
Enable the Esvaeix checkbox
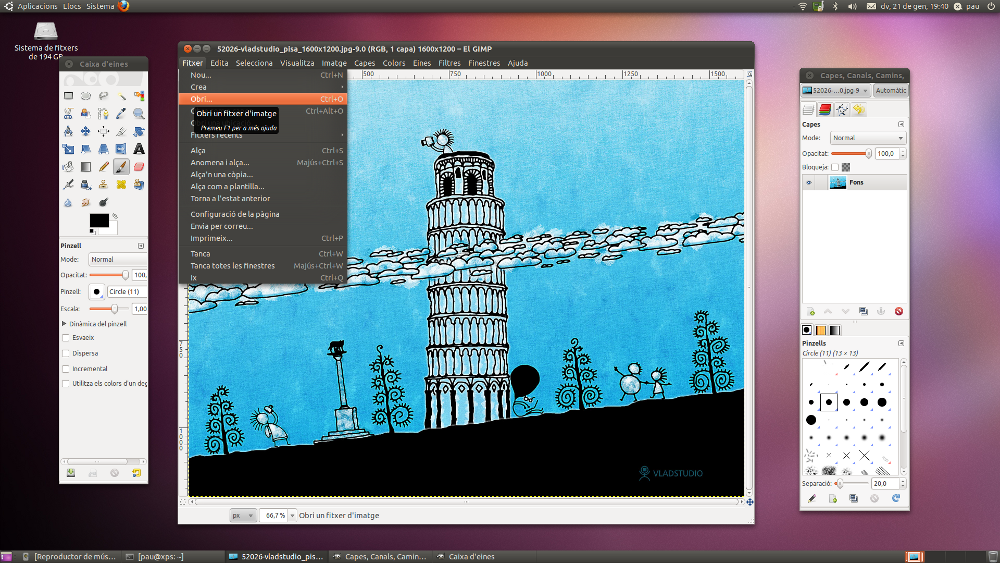pos(66,338)
